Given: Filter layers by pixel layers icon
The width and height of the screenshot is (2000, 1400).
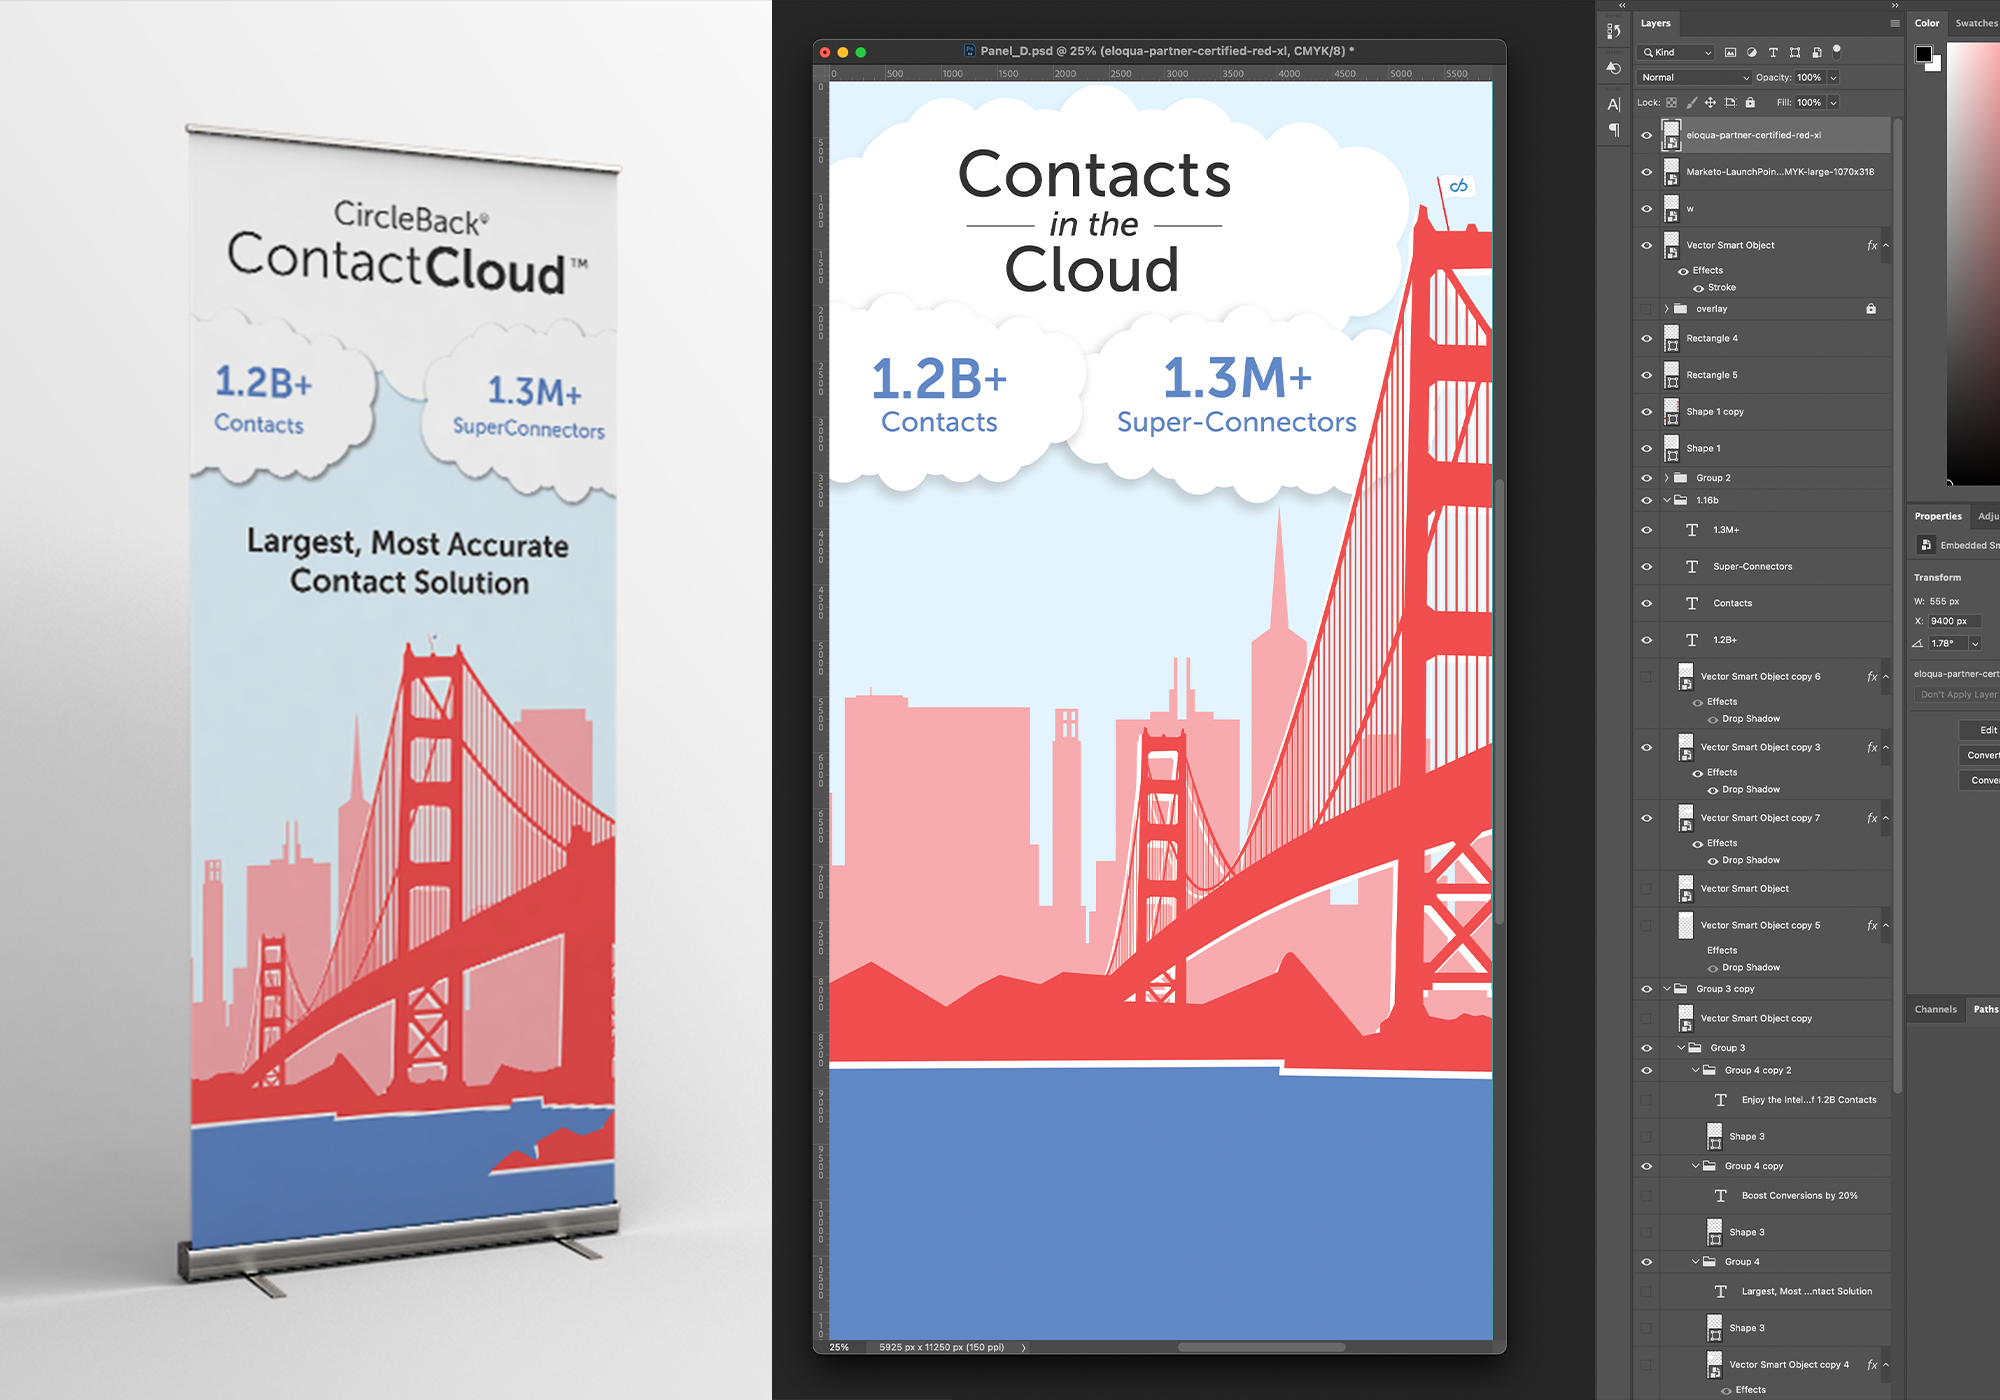Looking at the screenshot, I should [1730, 52].
